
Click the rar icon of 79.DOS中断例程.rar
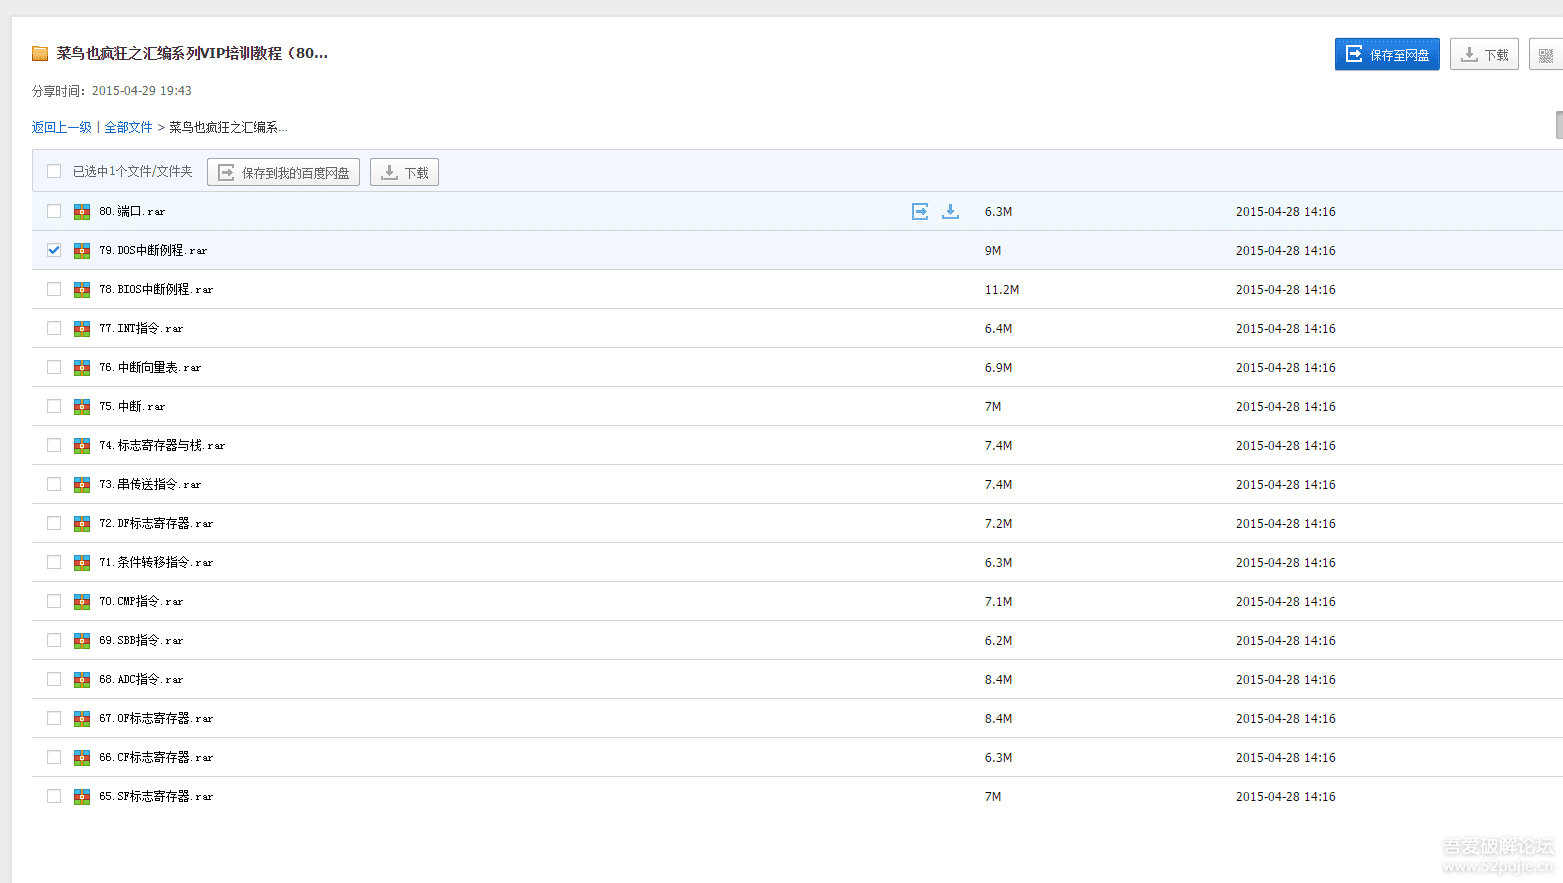point(82,251)
